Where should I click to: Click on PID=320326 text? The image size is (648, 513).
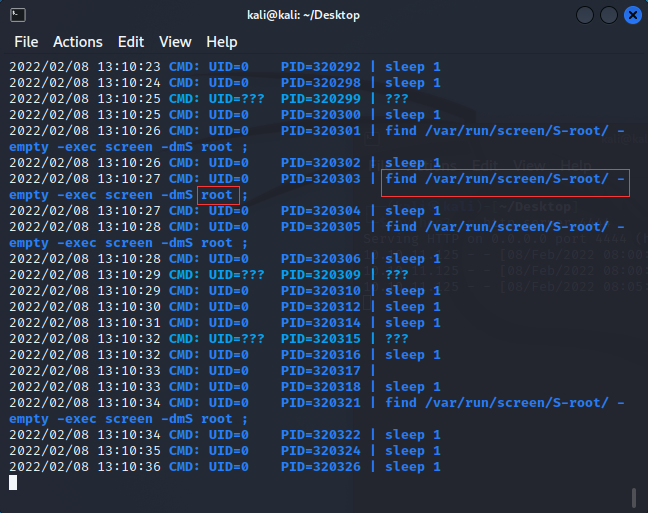click(x=320, y=467)
